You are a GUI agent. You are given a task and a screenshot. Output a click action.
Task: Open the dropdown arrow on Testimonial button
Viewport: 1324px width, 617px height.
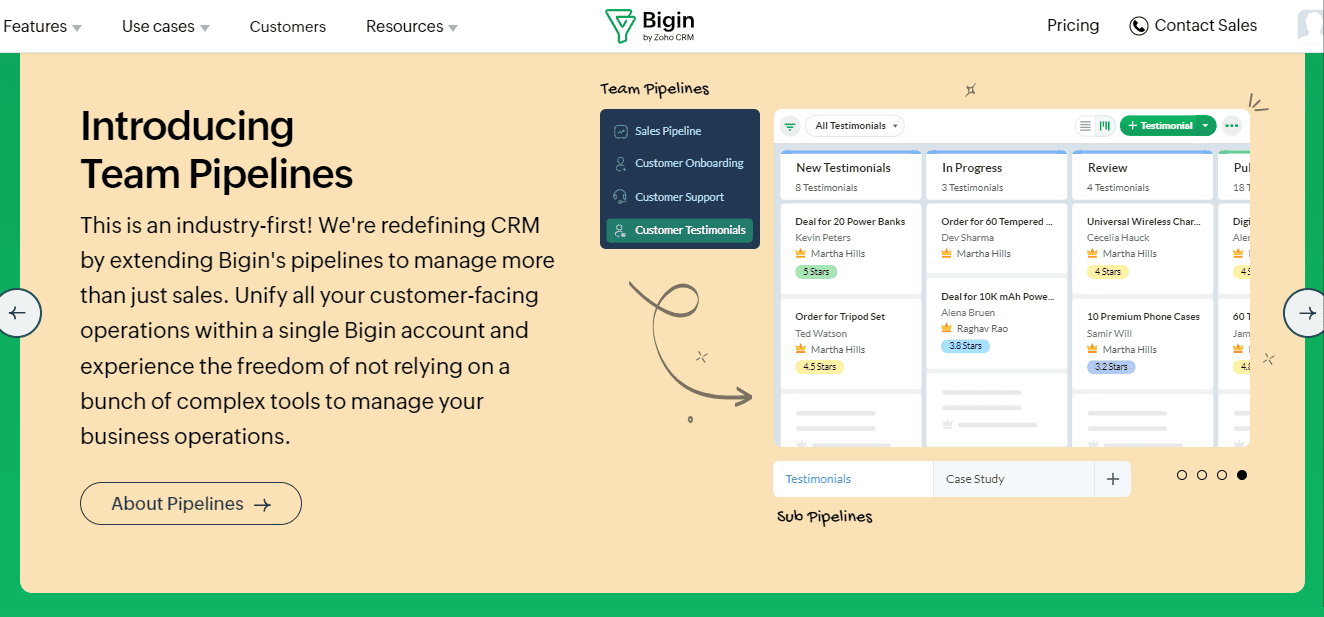tap(1206, 126)
